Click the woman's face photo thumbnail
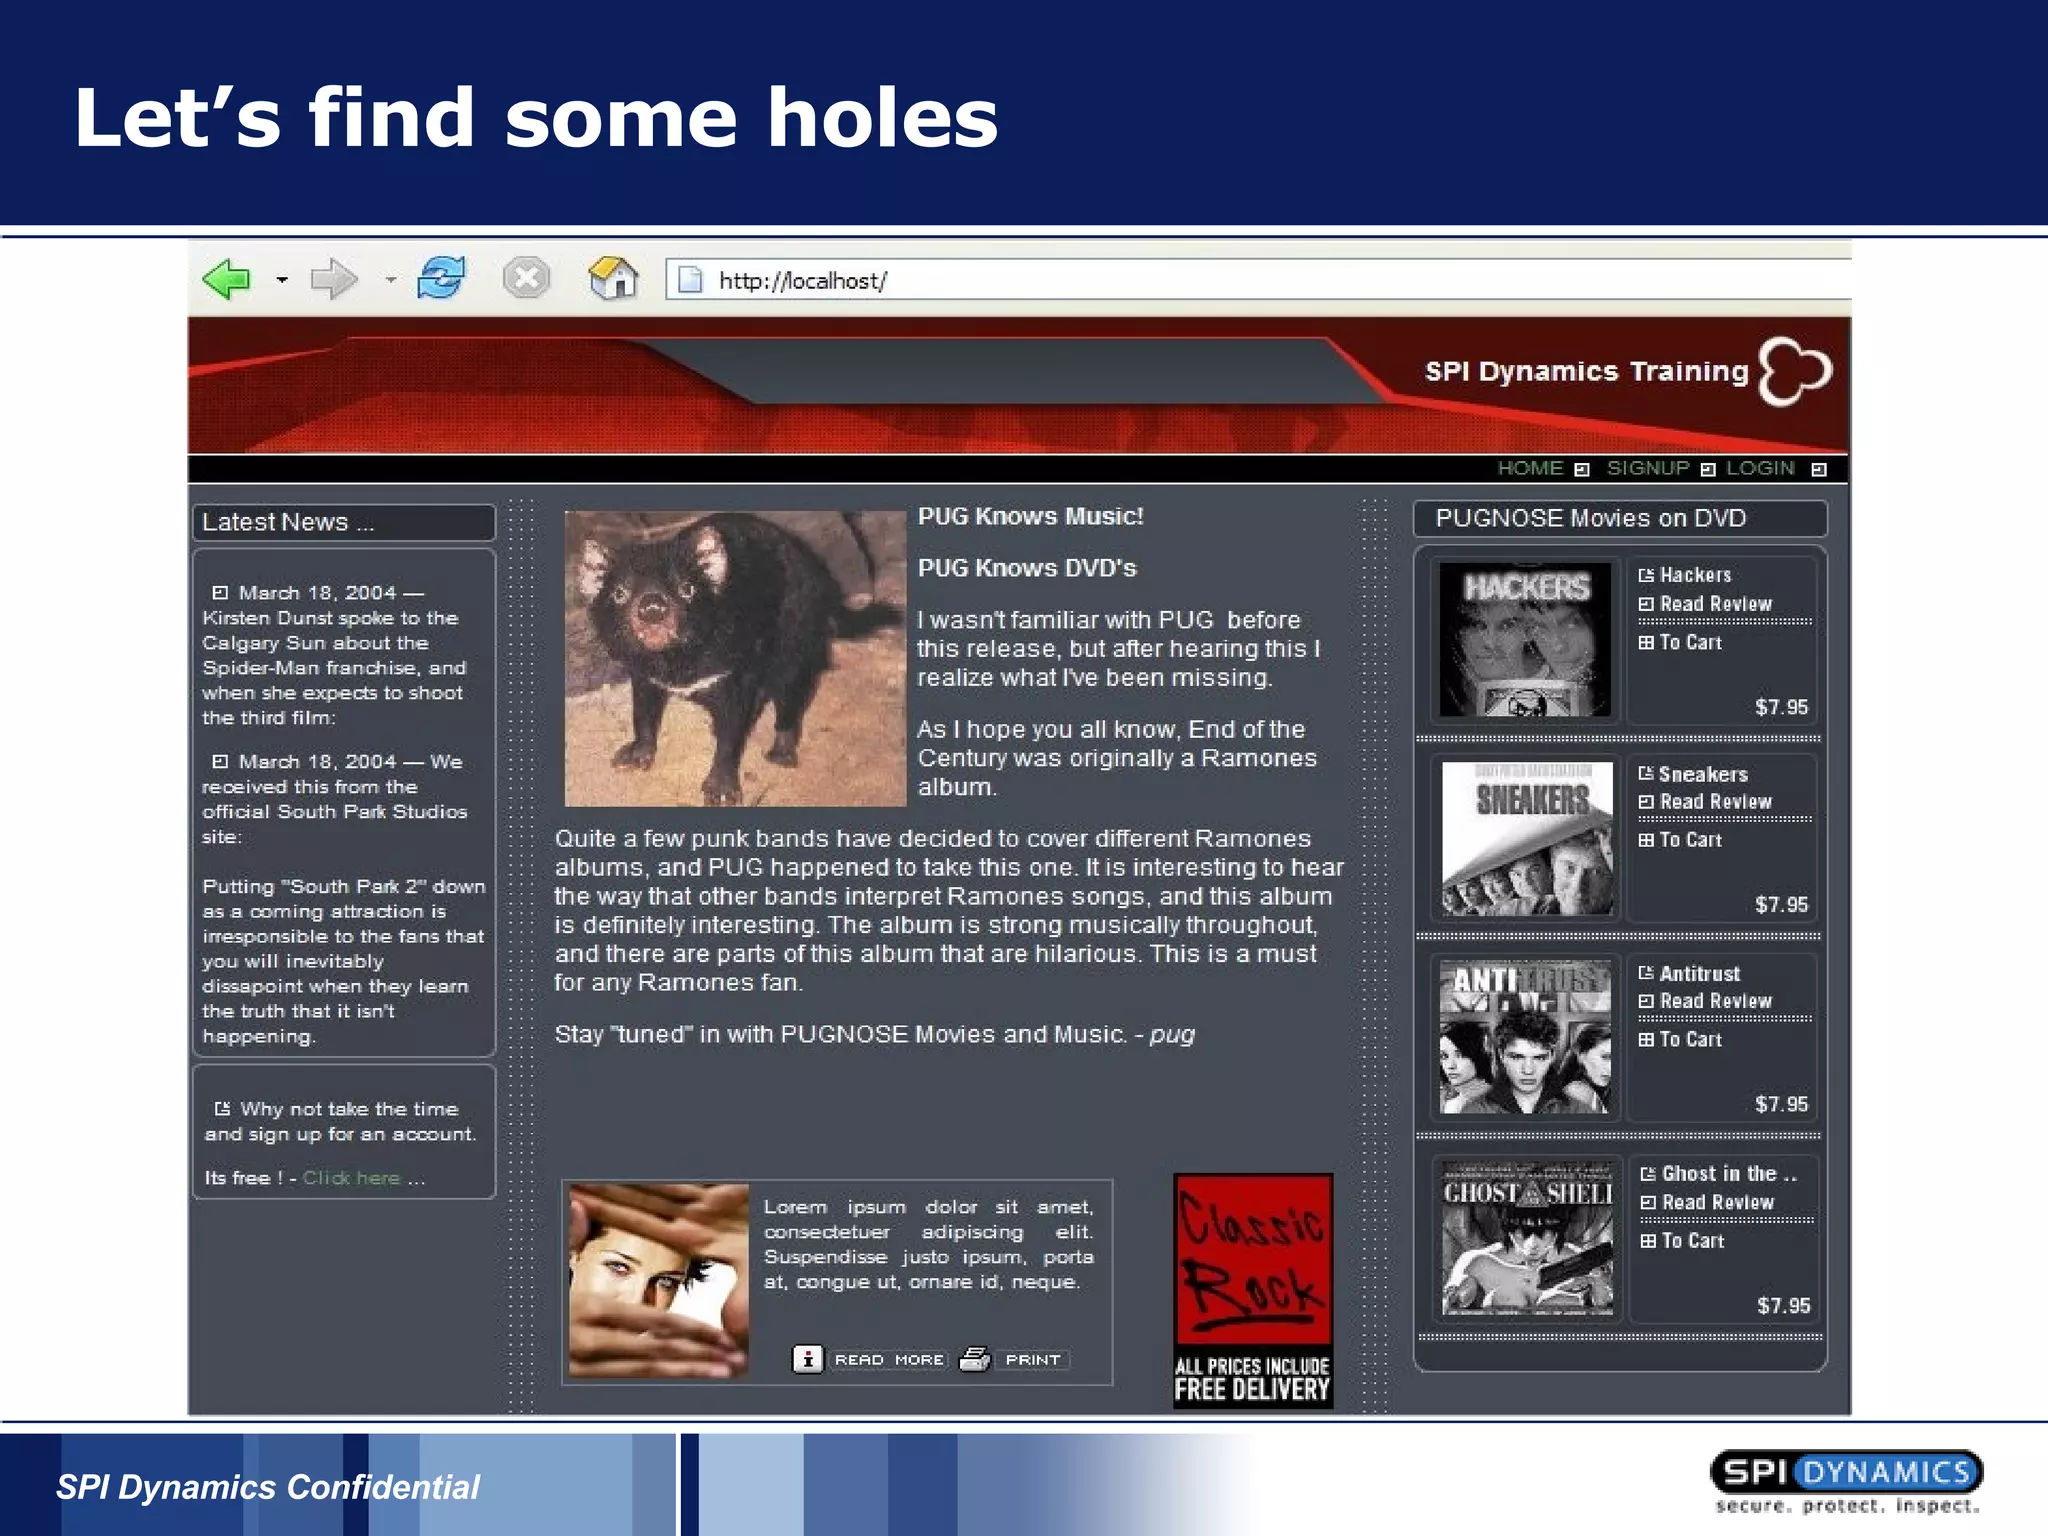Screen dimensions: 2048x1536 [x=658, y=1281]
